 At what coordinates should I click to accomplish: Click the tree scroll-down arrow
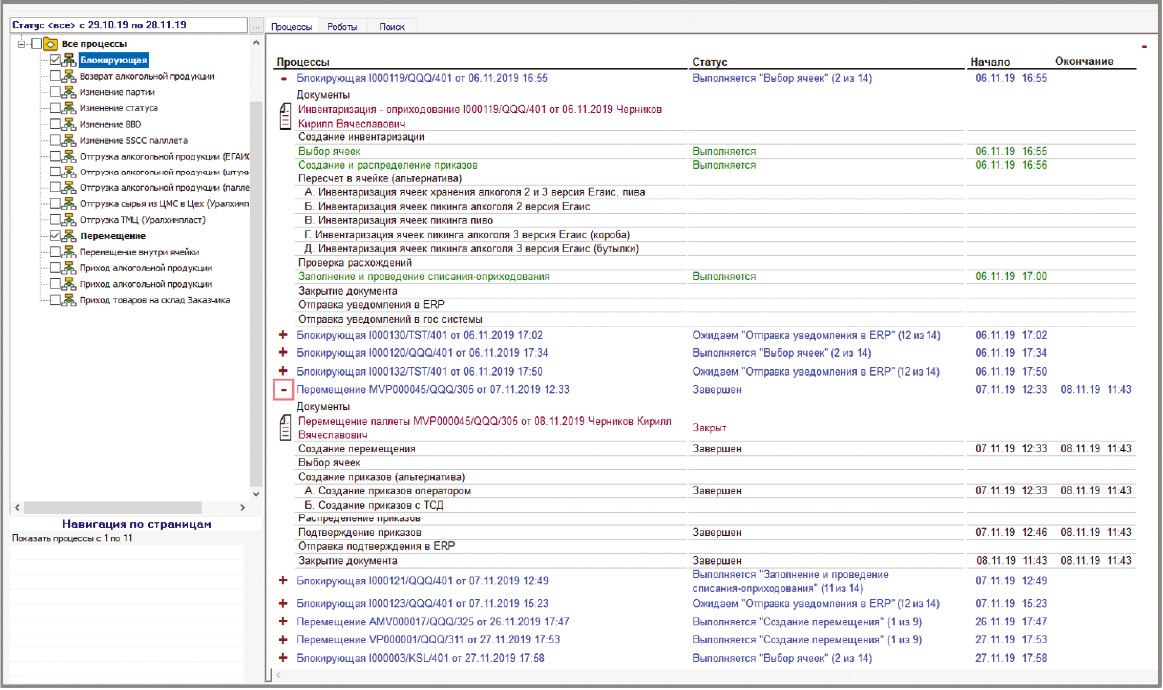pyautogui.click(x=257, y=494)
